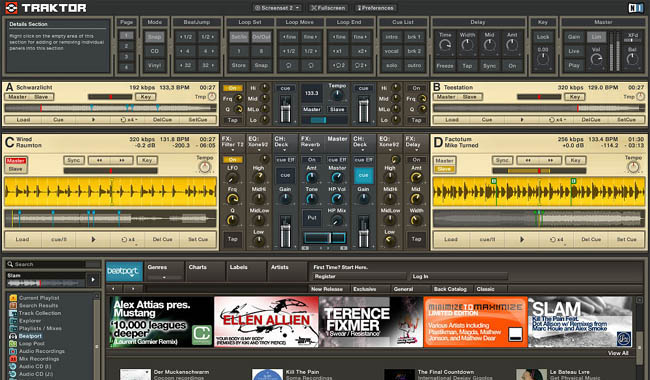Click the Master Vol knob
Screen dimensions: 650x380
pyautogui.click(x=596, y=59)
